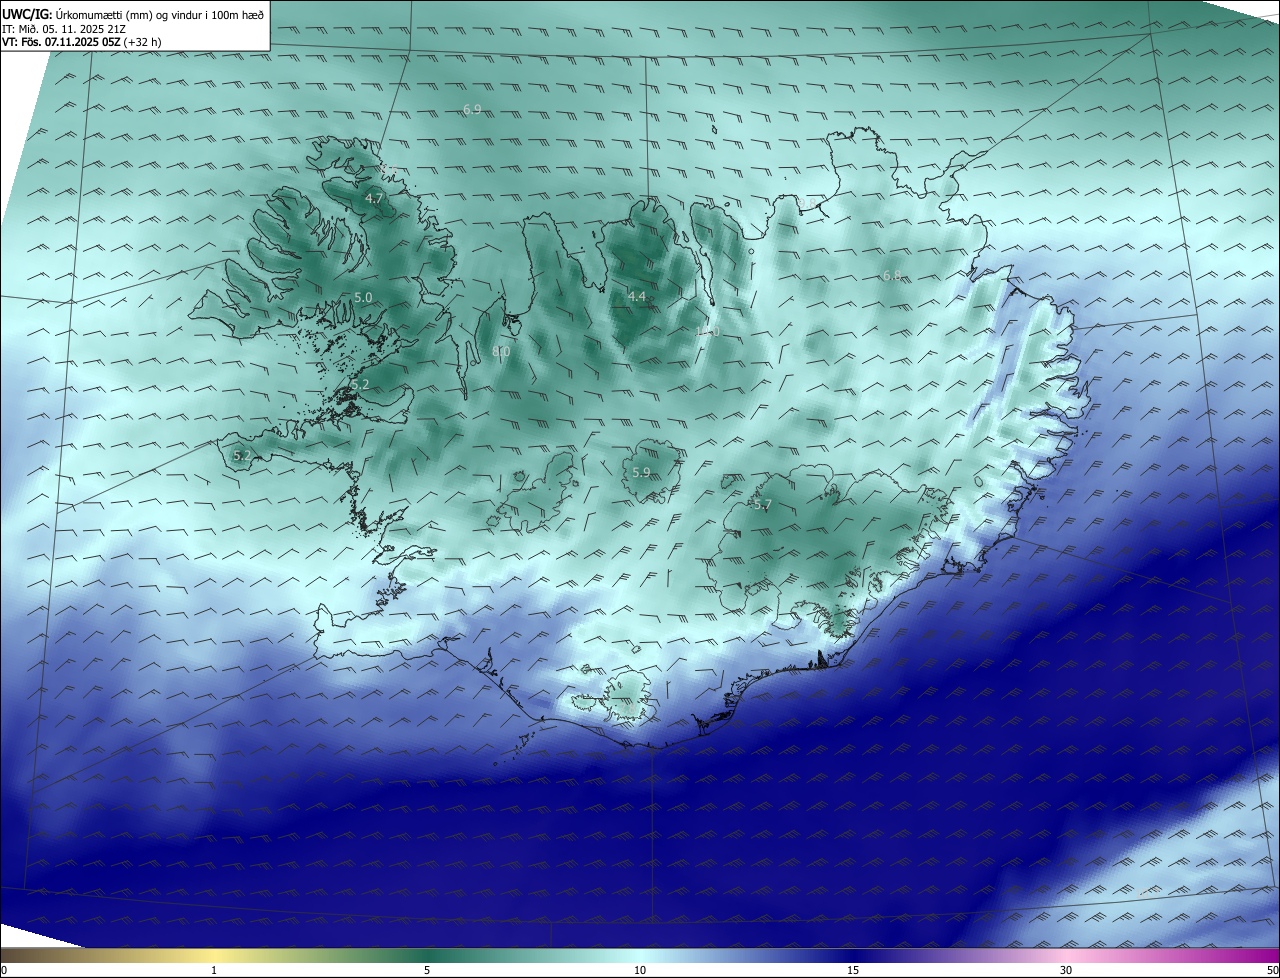Screen dimensions: 1280x978
Task: Pick the 8.0 value label on the map
Action: (501, 352)
